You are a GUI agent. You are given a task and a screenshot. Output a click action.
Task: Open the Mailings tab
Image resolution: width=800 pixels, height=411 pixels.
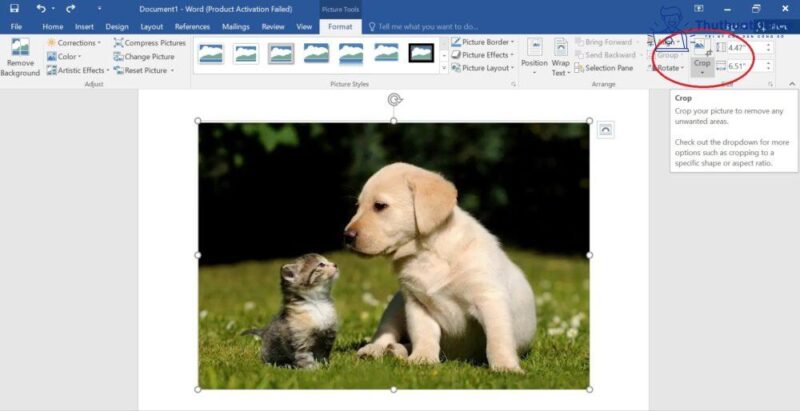pos(236,27)
